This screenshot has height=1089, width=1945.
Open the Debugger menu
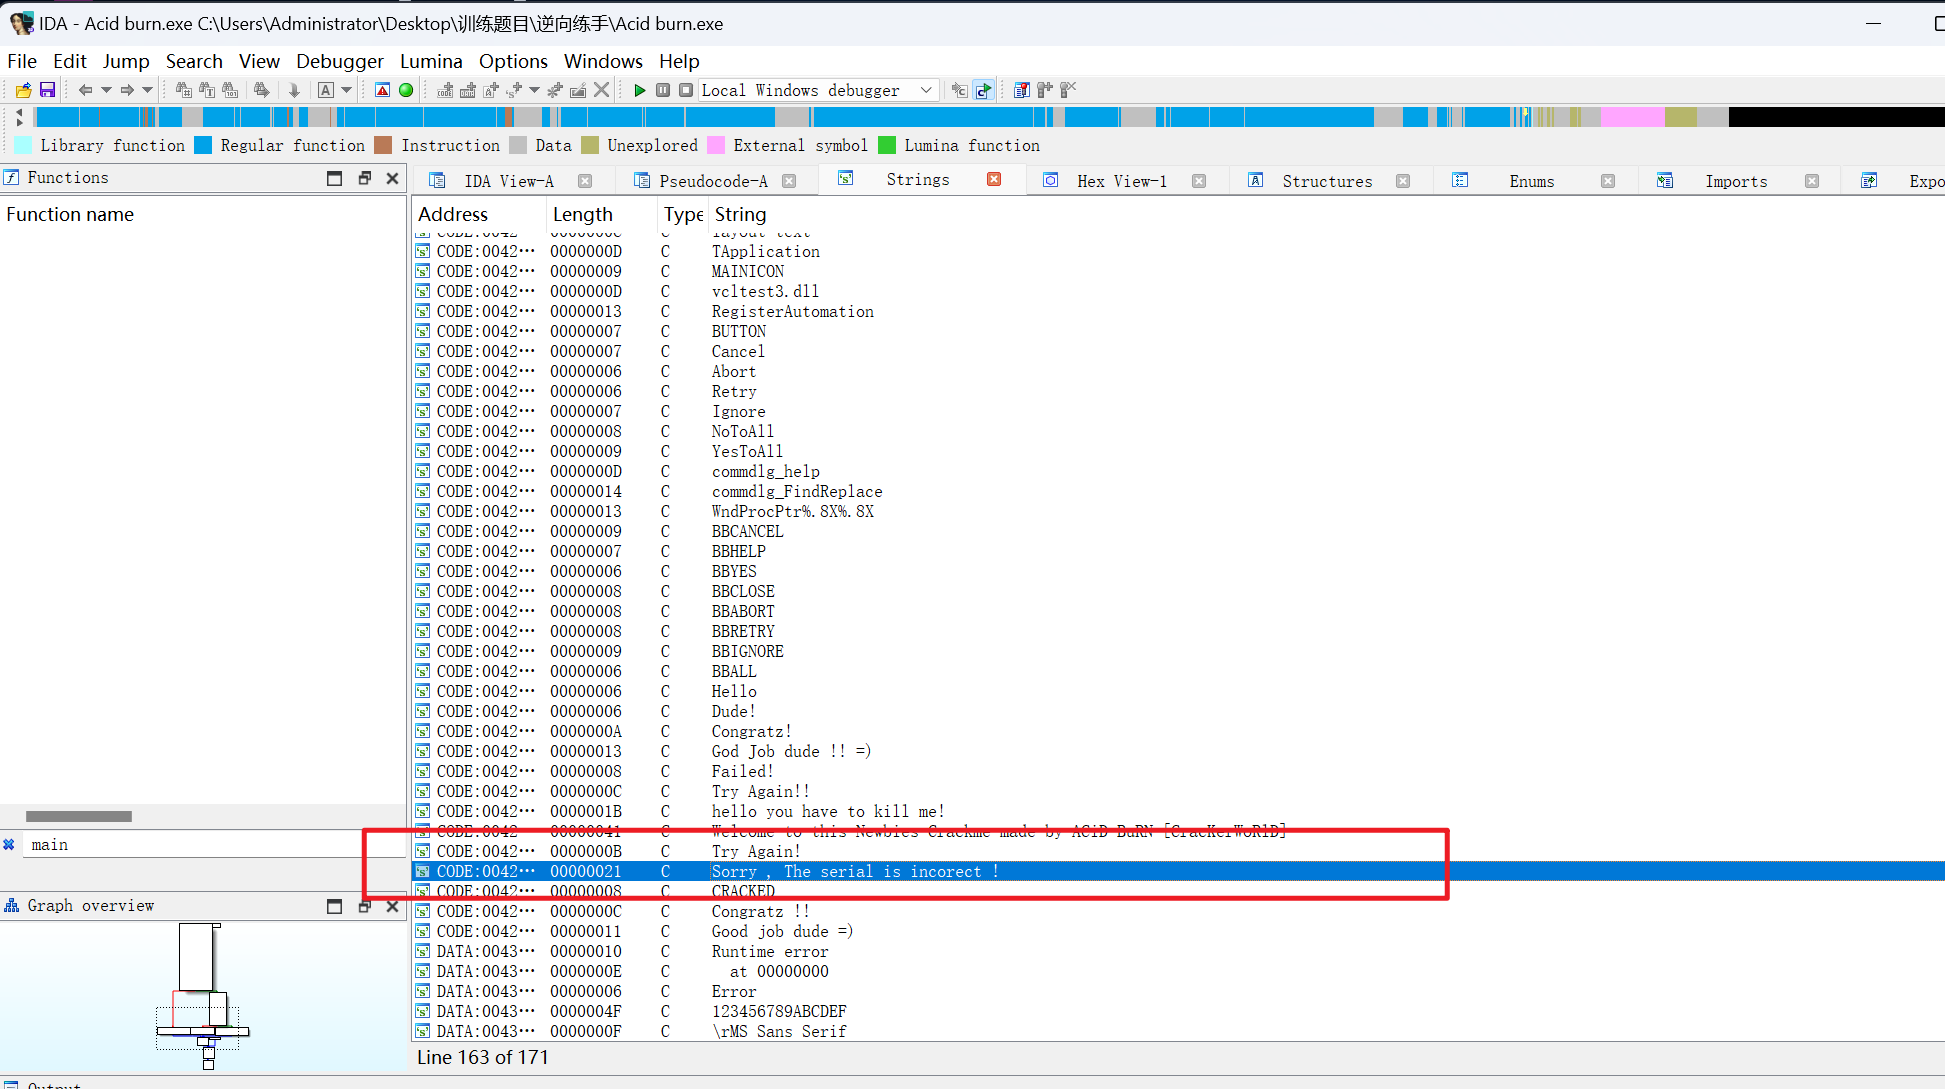tap(339, 61)
